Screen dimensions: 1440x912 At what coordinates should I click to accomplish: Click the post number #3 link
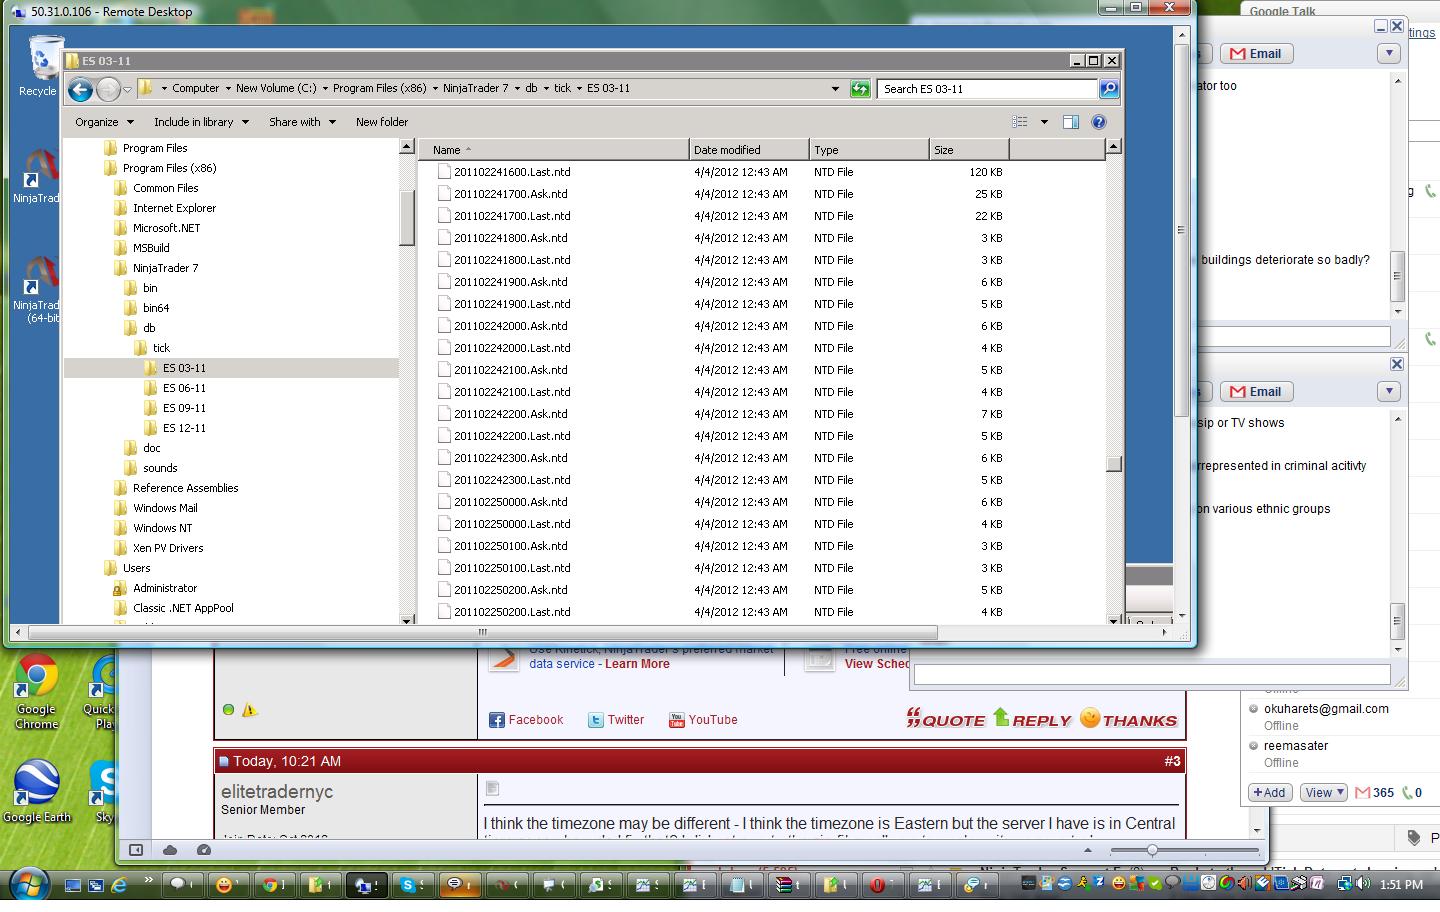point(1172,761)
